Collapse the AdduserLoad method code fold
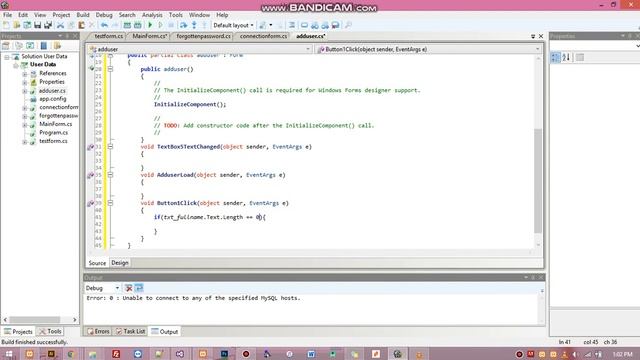 tap(110, 175)
